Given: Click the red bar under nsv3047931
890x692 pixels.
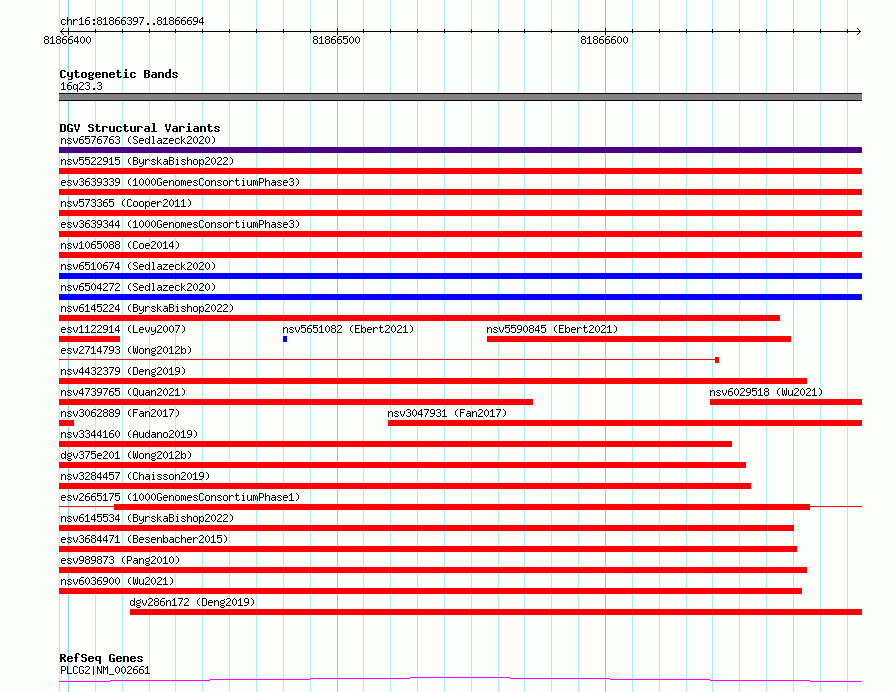Looking at the screenshot, I should (x=625, y=423).
